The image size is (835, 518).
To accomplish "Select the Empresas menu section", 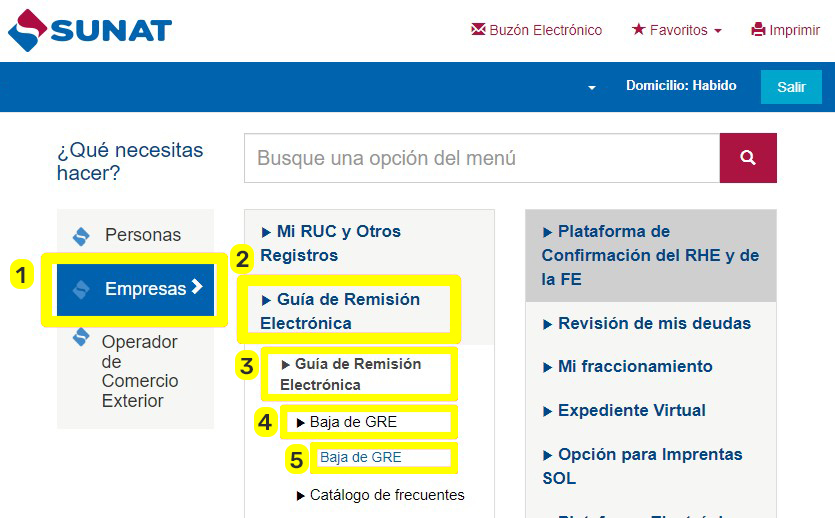I will click(135, 289).
